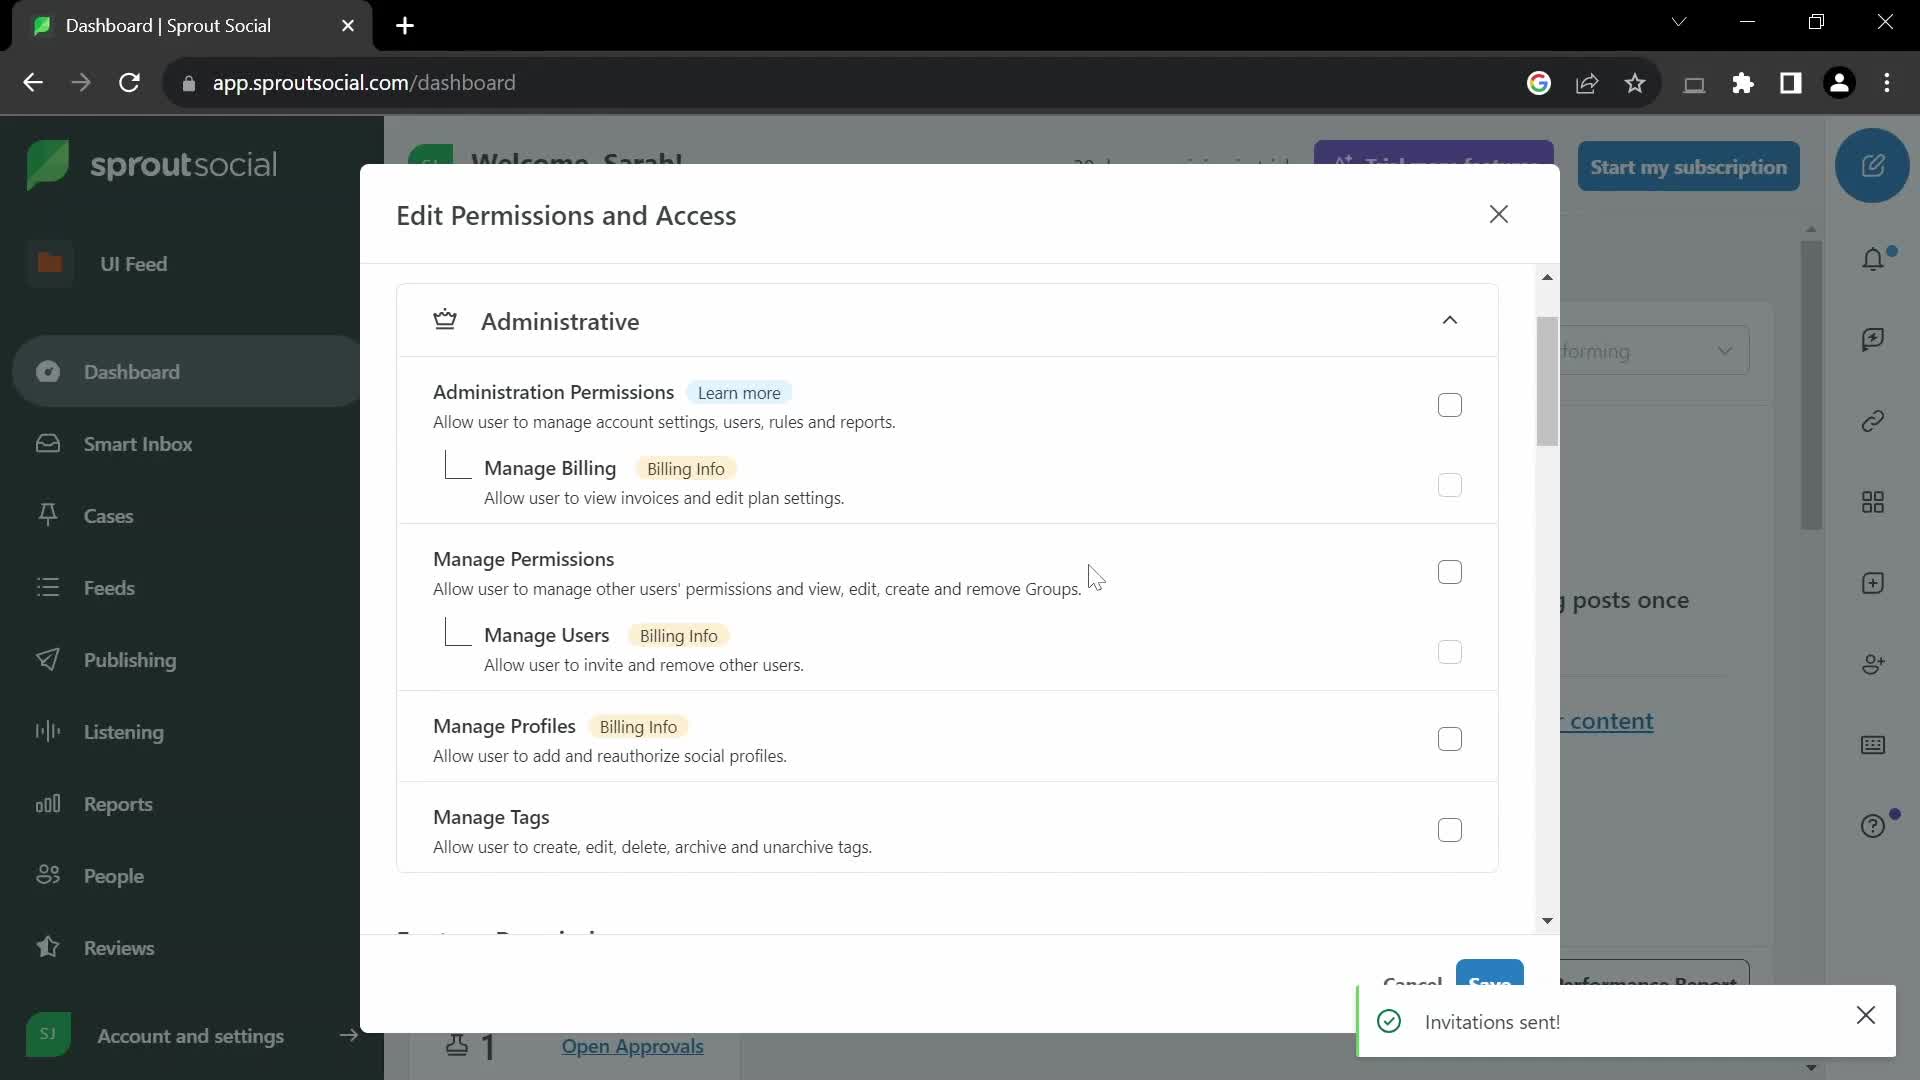1920x1080 pixels.
Task: Click the People sidebar icon
Action: click(x=45, y=876)
